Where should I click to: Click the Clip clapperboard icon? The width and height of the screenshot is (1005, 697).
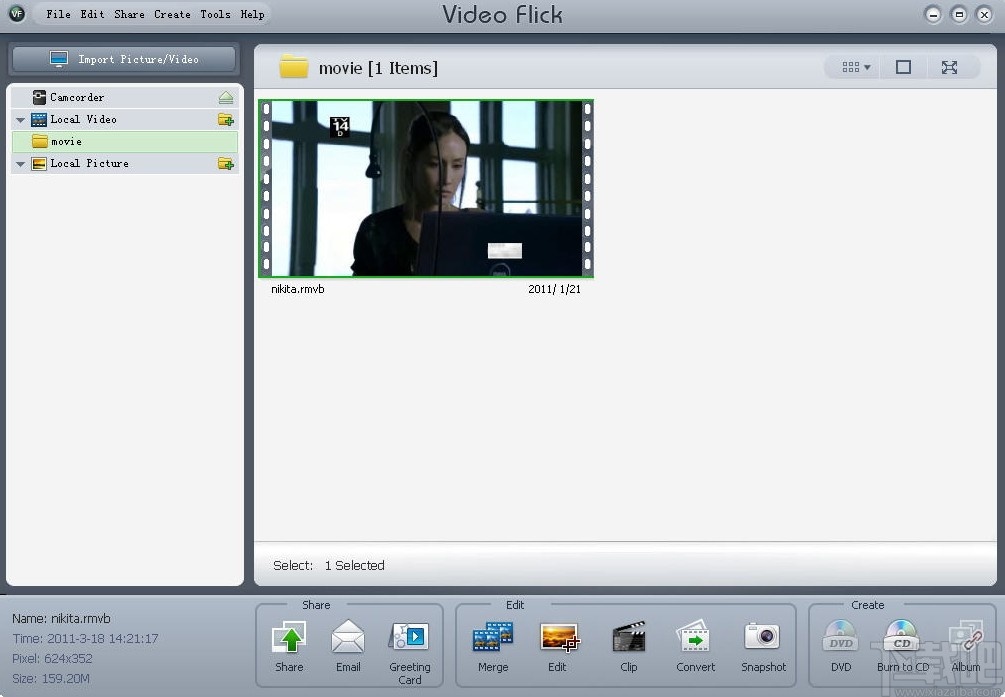coord(629,637)
